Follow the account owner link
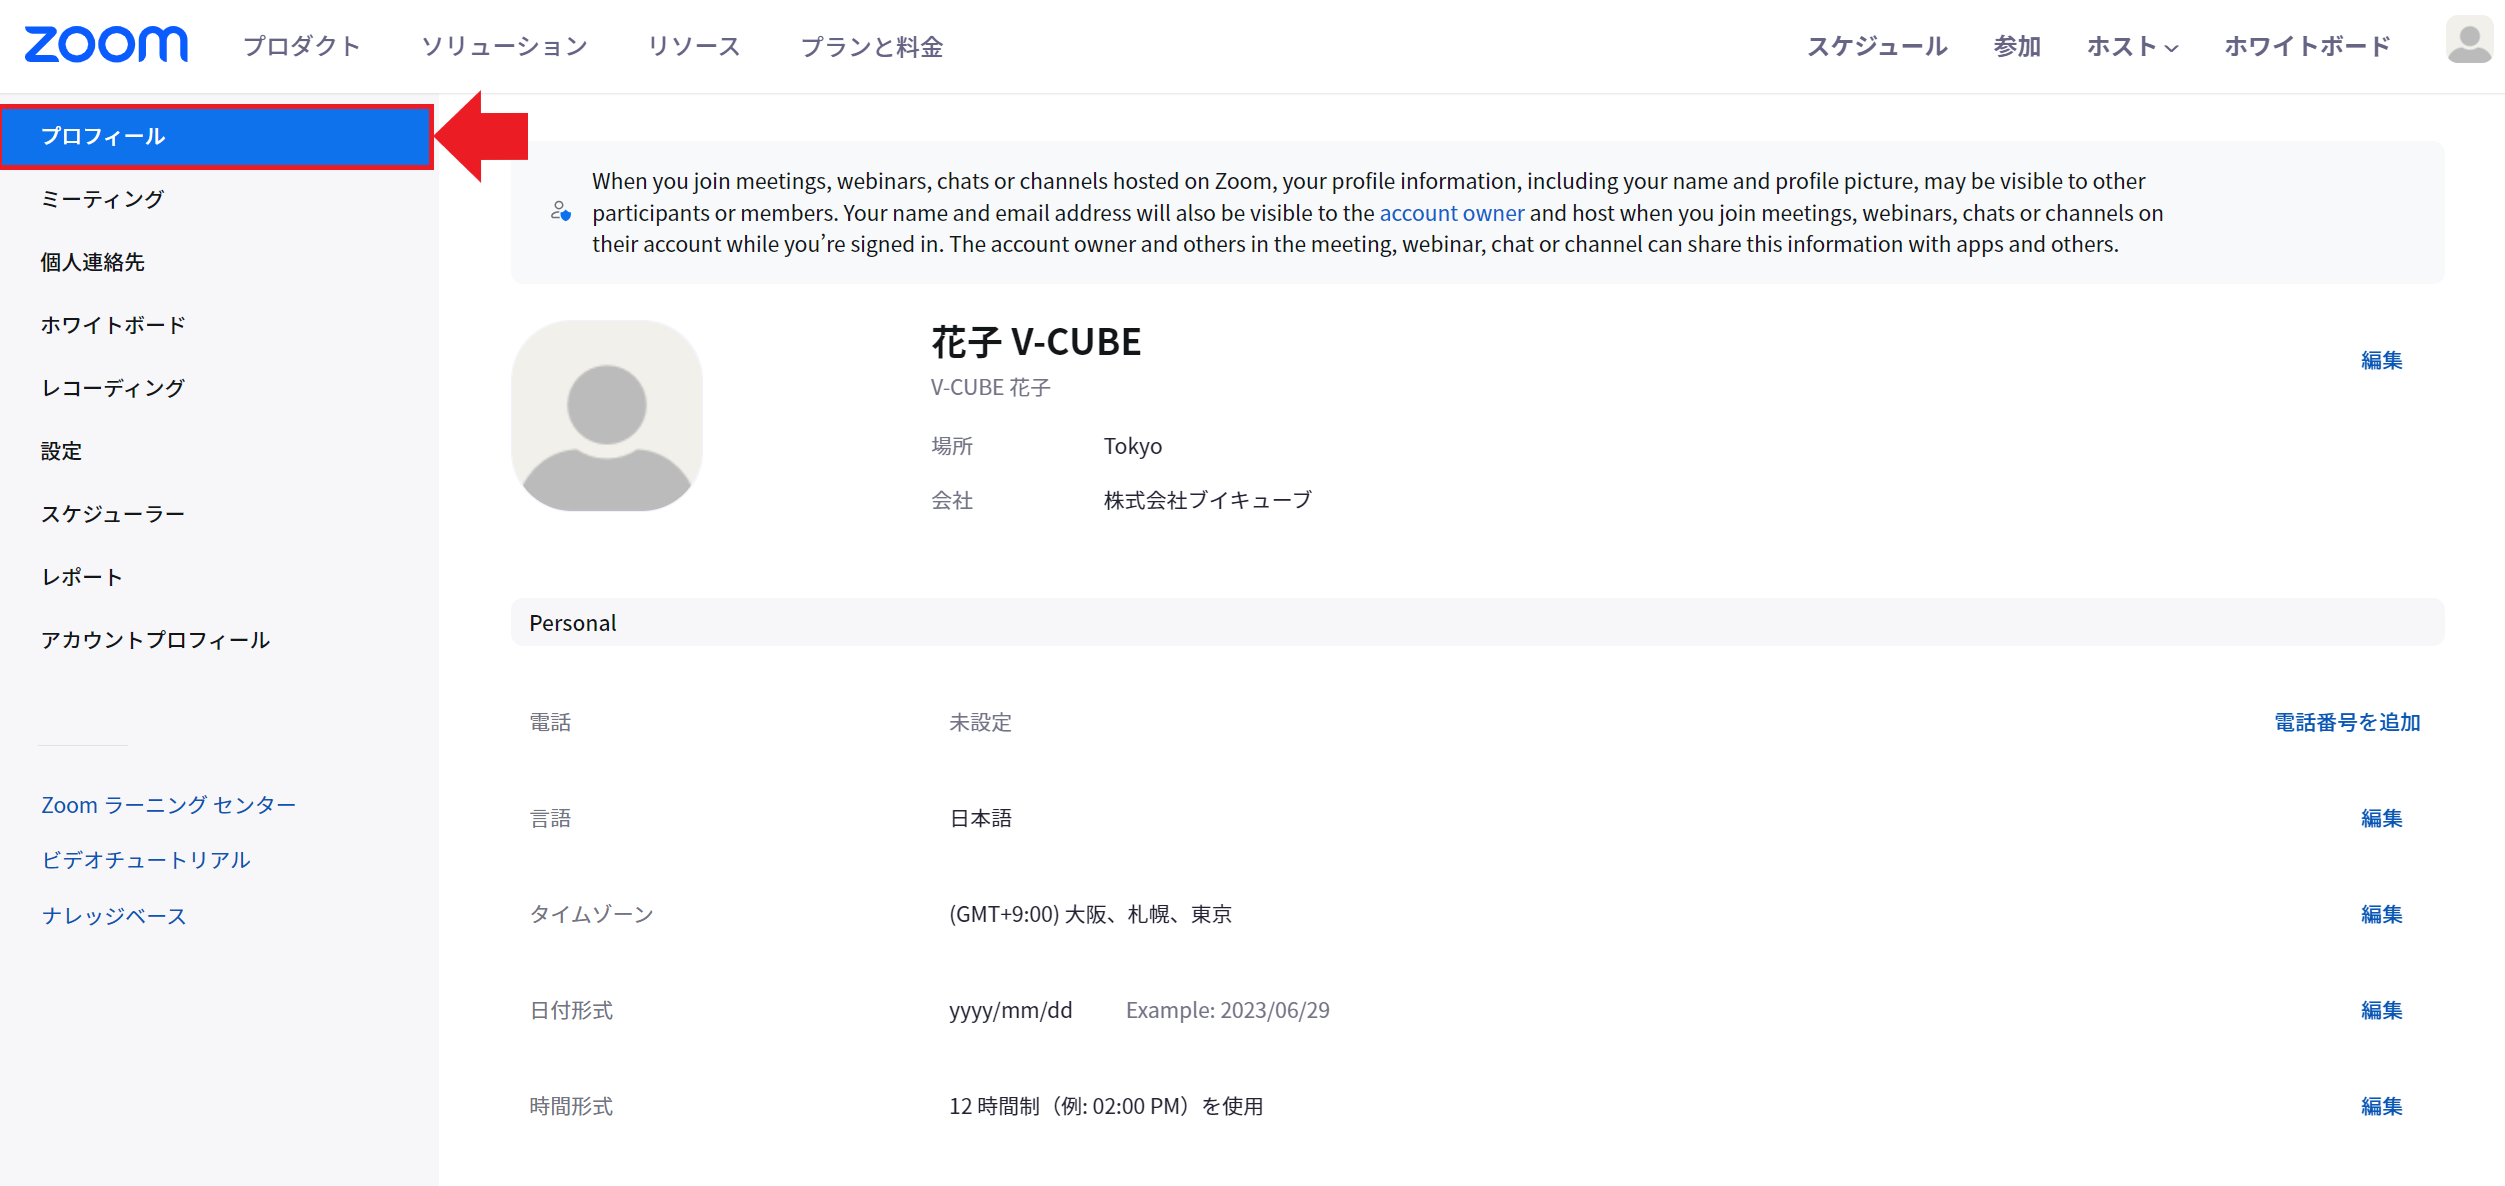The width and height of the screenshot is (2505, 1186). point(1451,213)
